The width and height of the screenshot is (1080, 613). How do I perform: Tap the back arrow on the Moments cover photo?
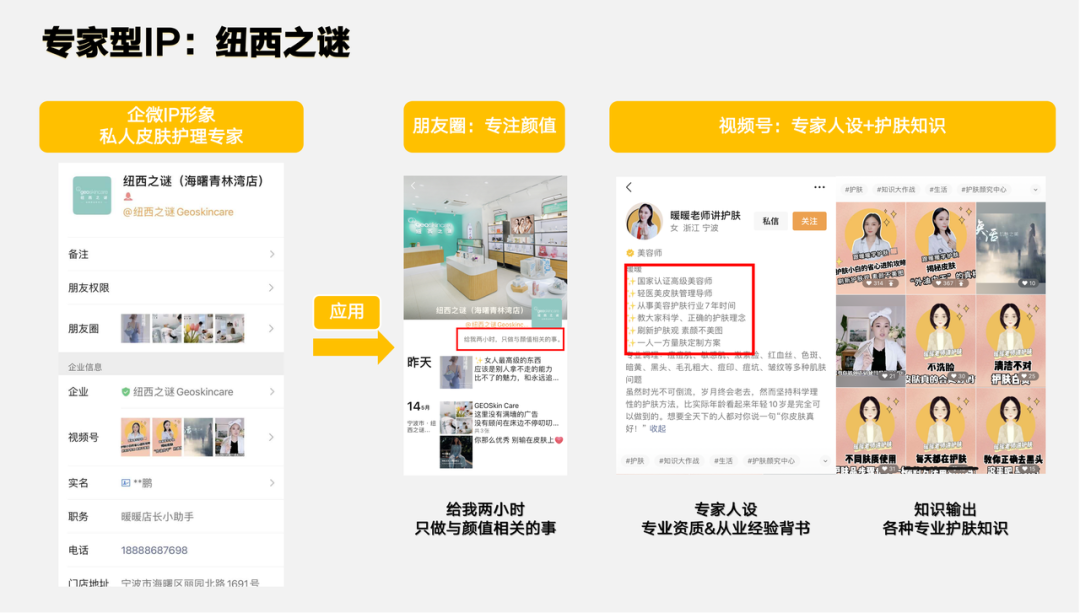[413, 185]
